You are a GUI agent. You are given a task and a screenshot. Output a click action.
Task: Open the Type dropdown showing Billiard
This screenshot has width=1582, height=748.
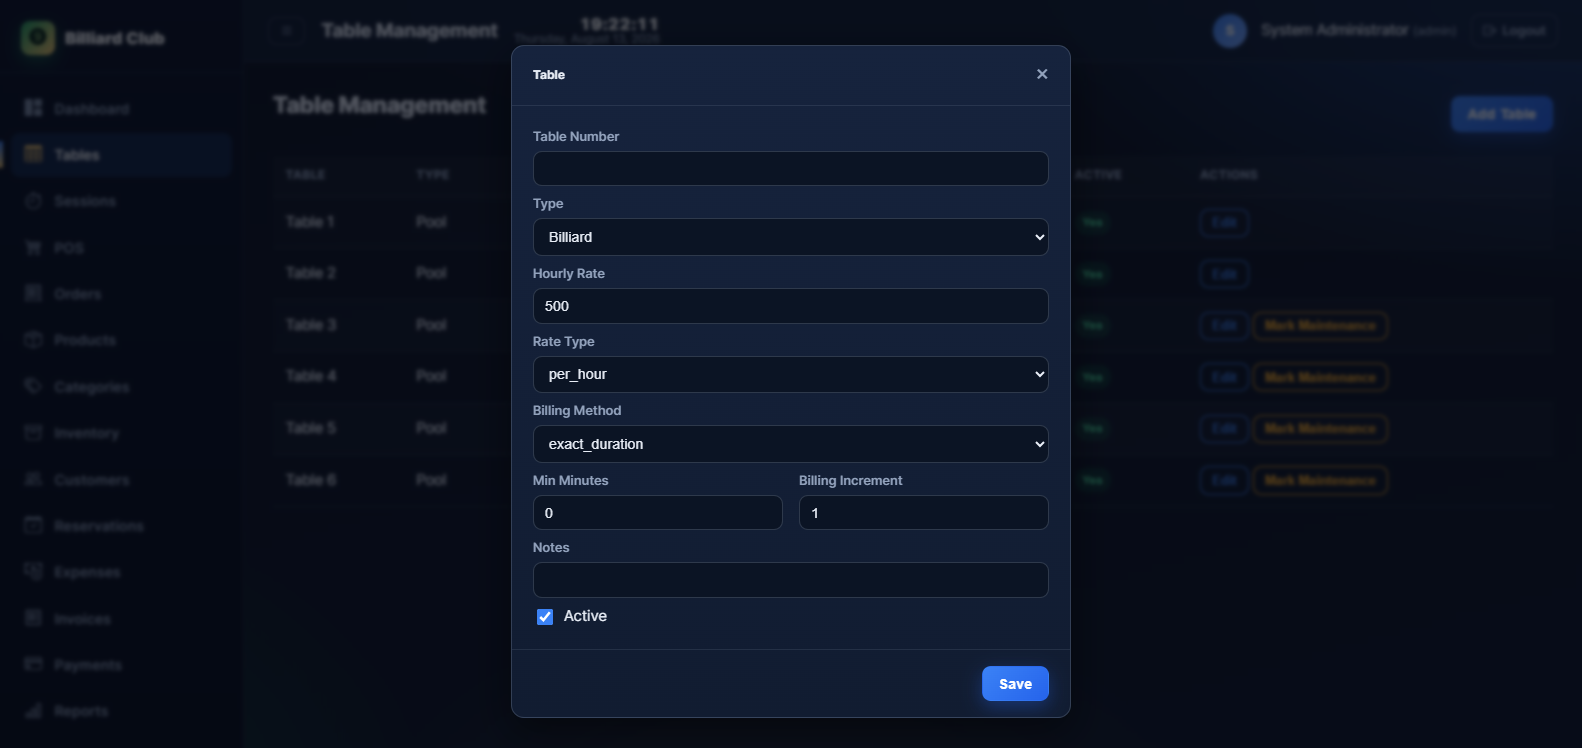[x=790, y=237]
